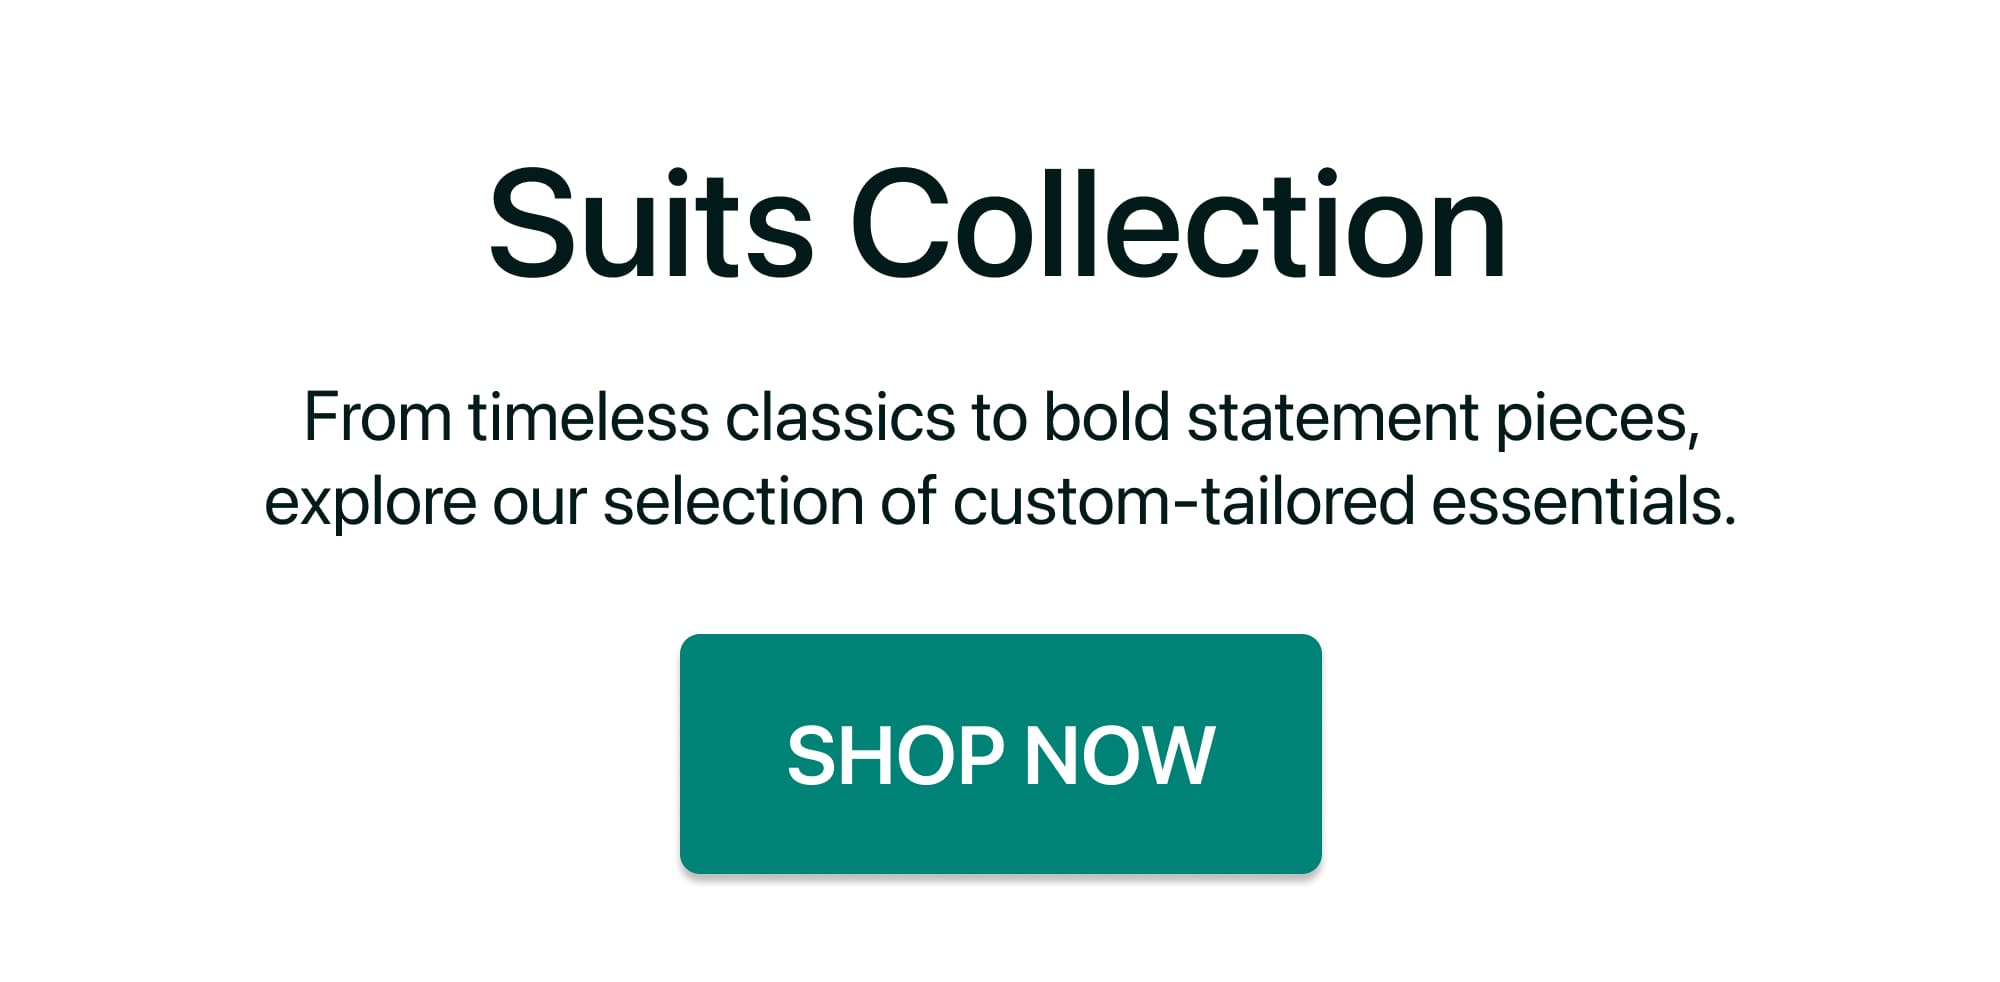
Task: Click the word "From" starting the description
Action: [377, 416]
